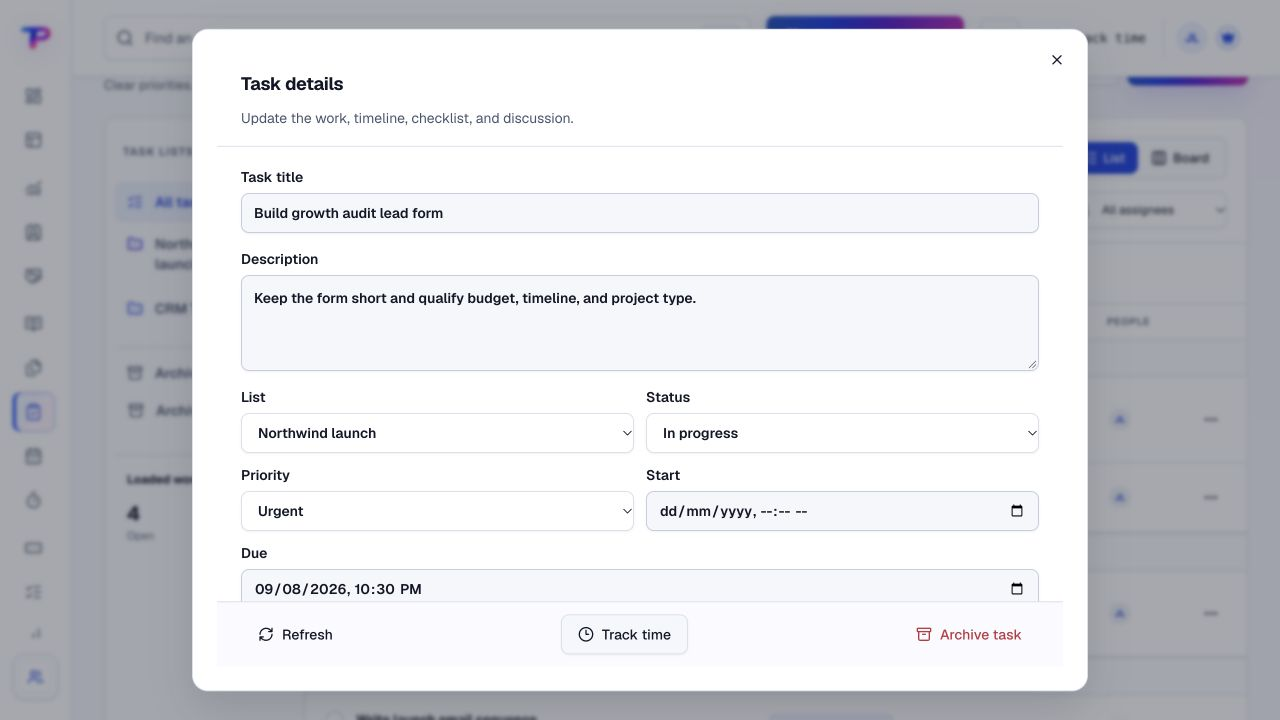This screenshot has height=720, width=1280.
Task: Open the List dropdown showing Northwind launch
Action: point(437,433)
